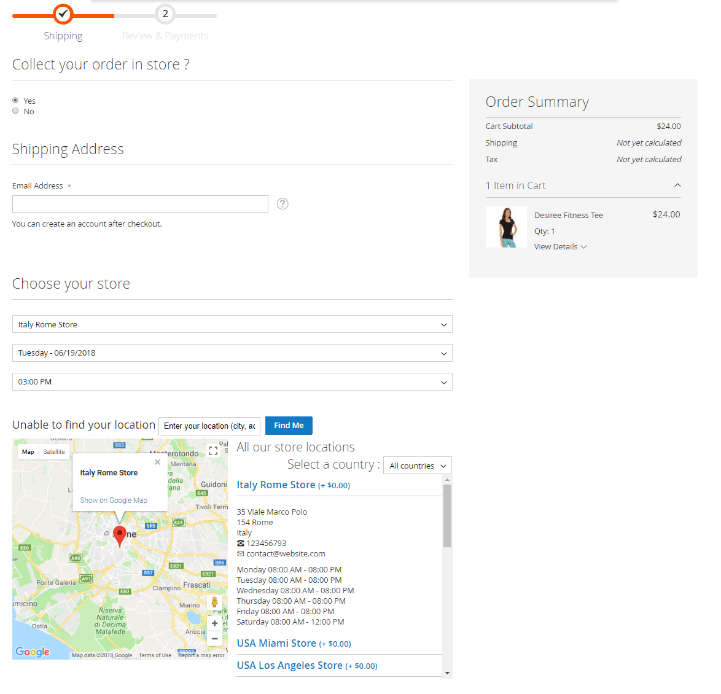Click the Cart Subtotal $24.00 amount
The image size is (721, 694).
tap(669, 126)
